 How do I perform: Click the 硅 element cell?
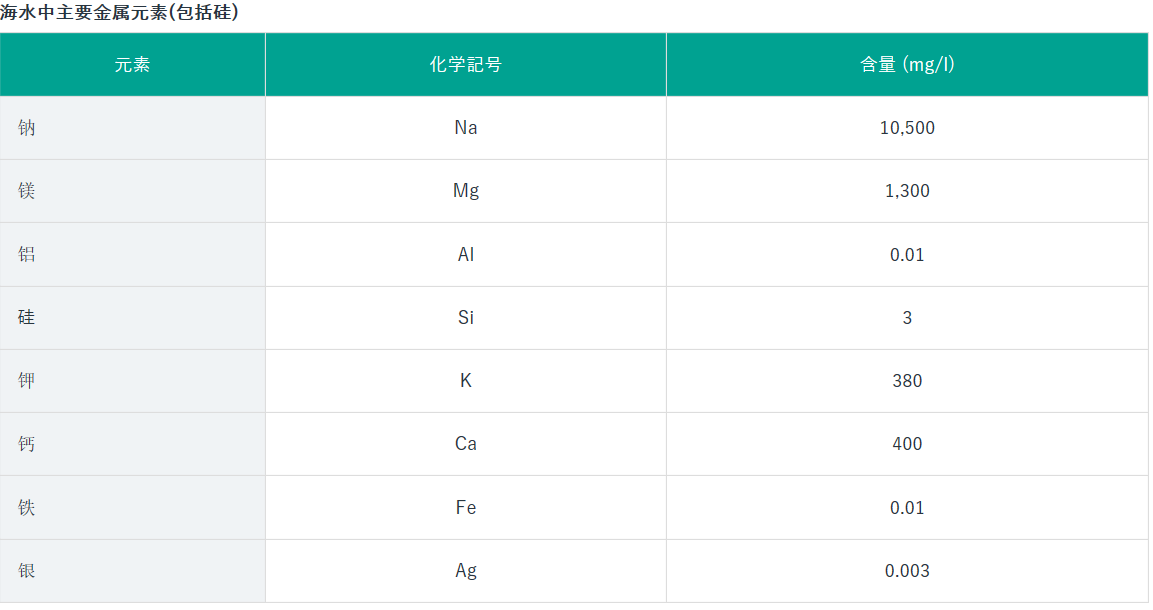pyautogui.click(x=27, y=318)
